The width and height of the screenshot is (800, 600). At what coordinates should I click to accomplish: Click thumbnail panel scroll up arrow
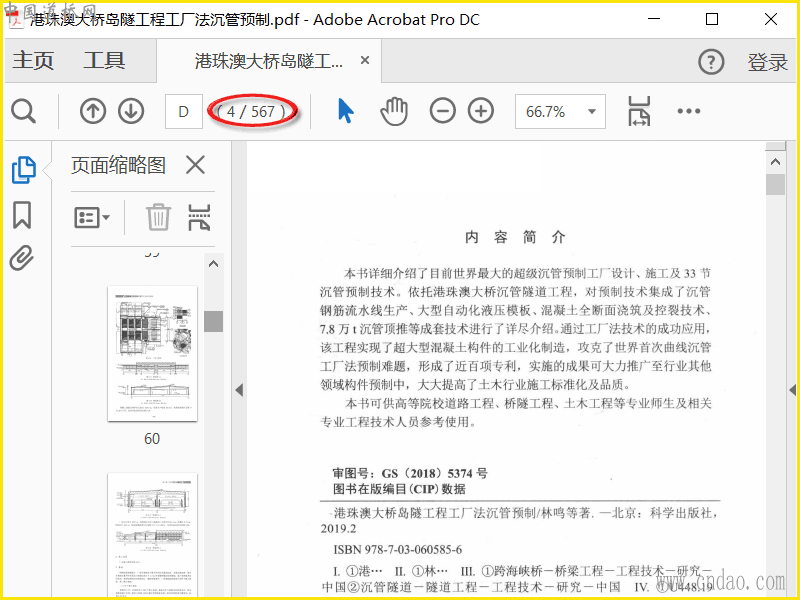click(214, 264)
